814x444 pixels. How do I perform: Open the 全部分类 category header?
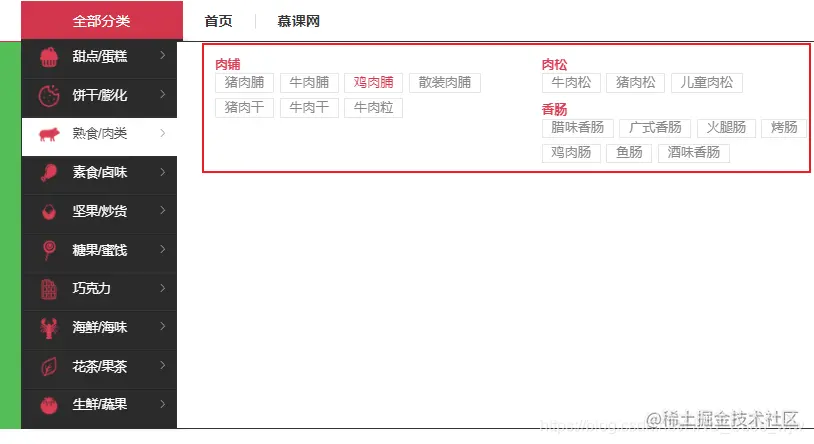click(x=102, y=21)
